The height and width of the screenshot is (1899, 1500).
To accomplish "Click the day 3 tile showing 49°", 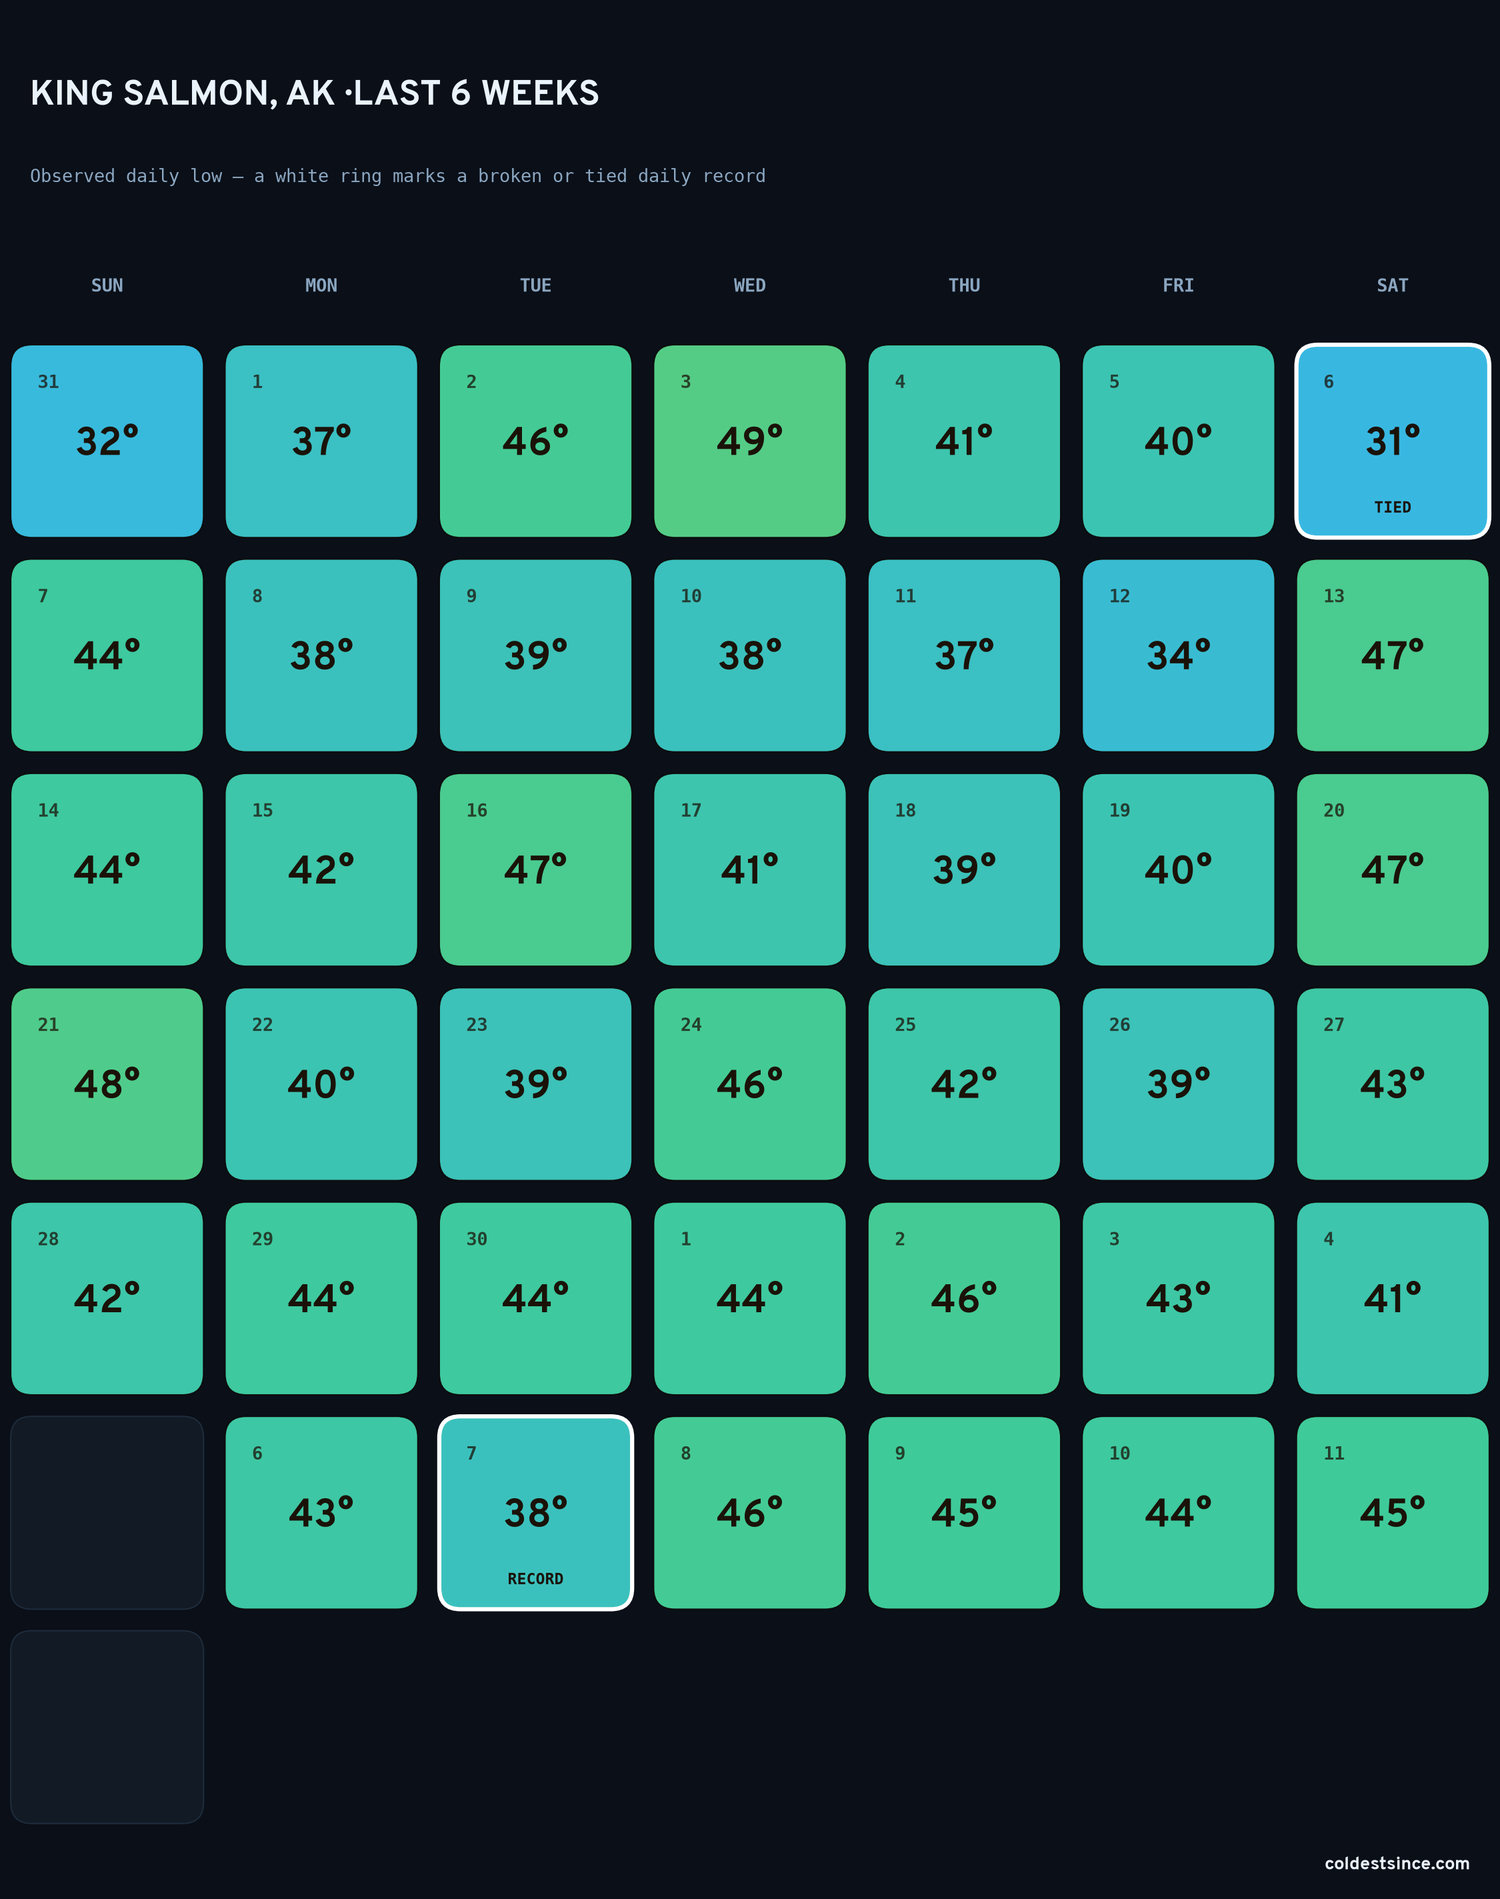I will (749, 441).
